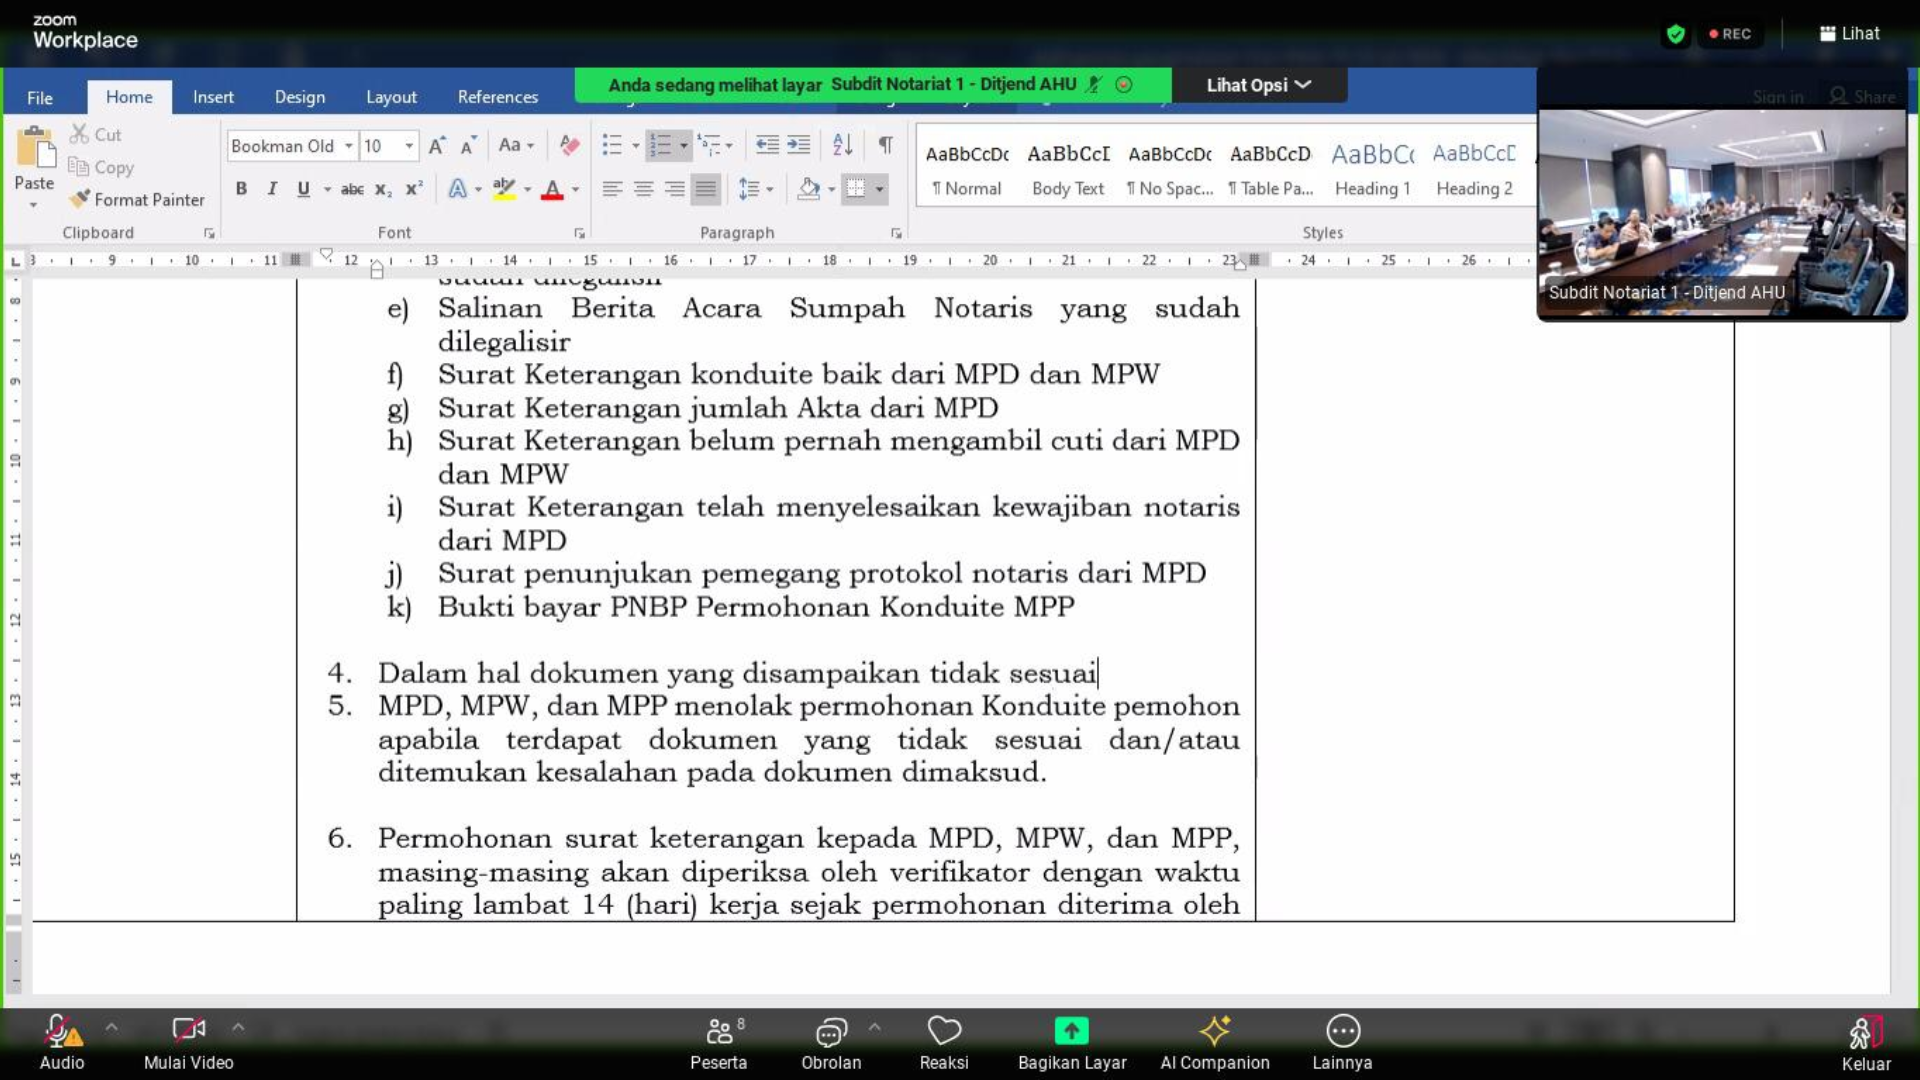Viewport: 1920px width, 1080px height.
Task: Click the Lihat view button
Action: (x=1849, y=34)
